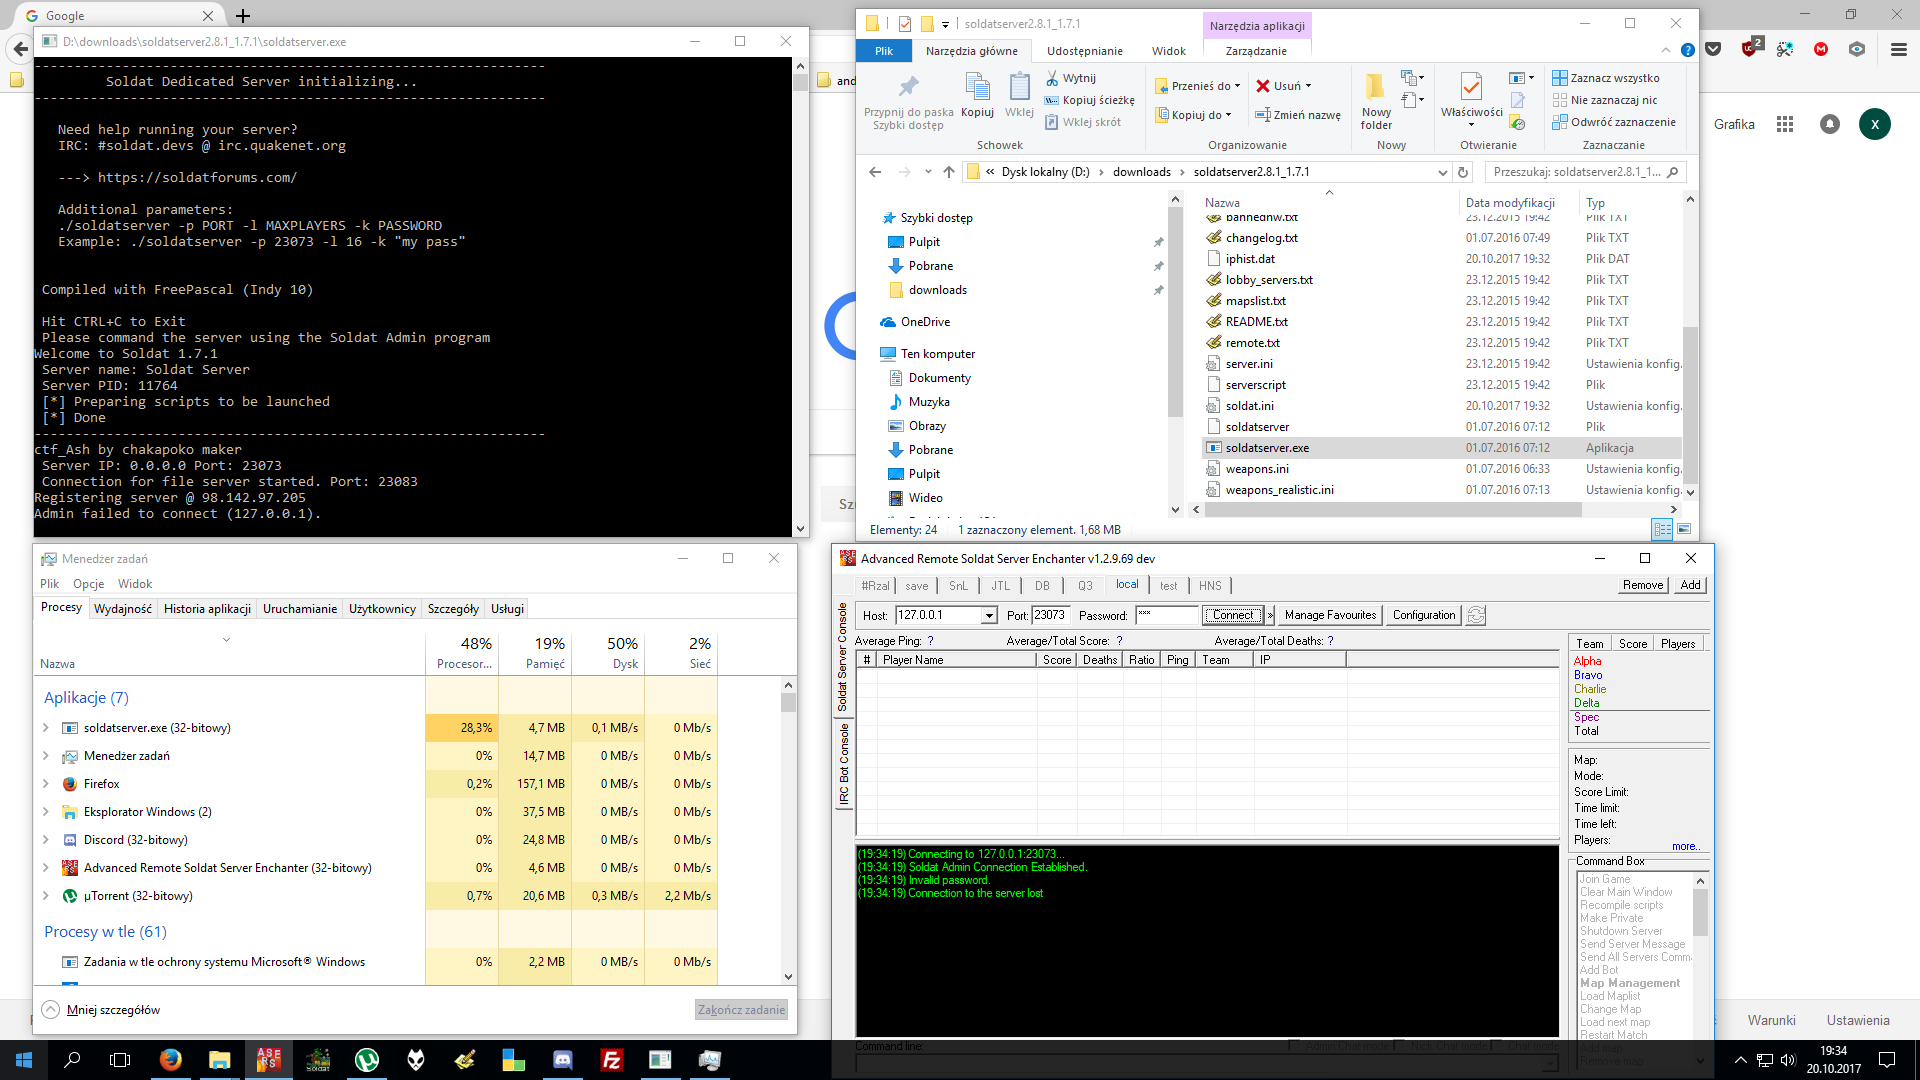Collapse details with Mniej szczegółów toggle
Screen dimensions: 1920x1080
[x=51, y=1009]
